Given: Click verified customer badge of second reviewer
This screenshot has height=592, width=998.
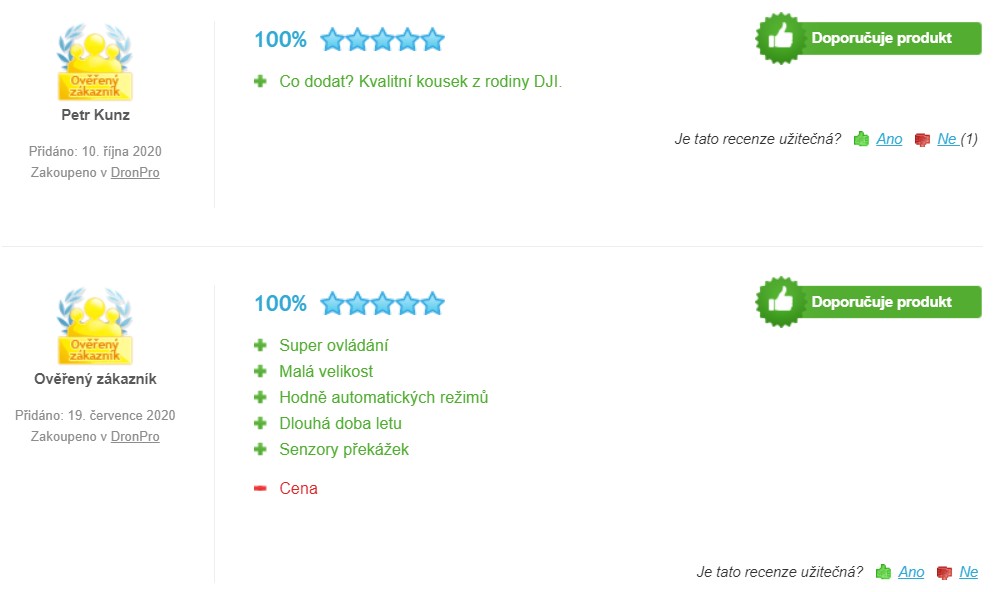Looking at the screenshot, I should pyautogui.click(x=95, y=327).
